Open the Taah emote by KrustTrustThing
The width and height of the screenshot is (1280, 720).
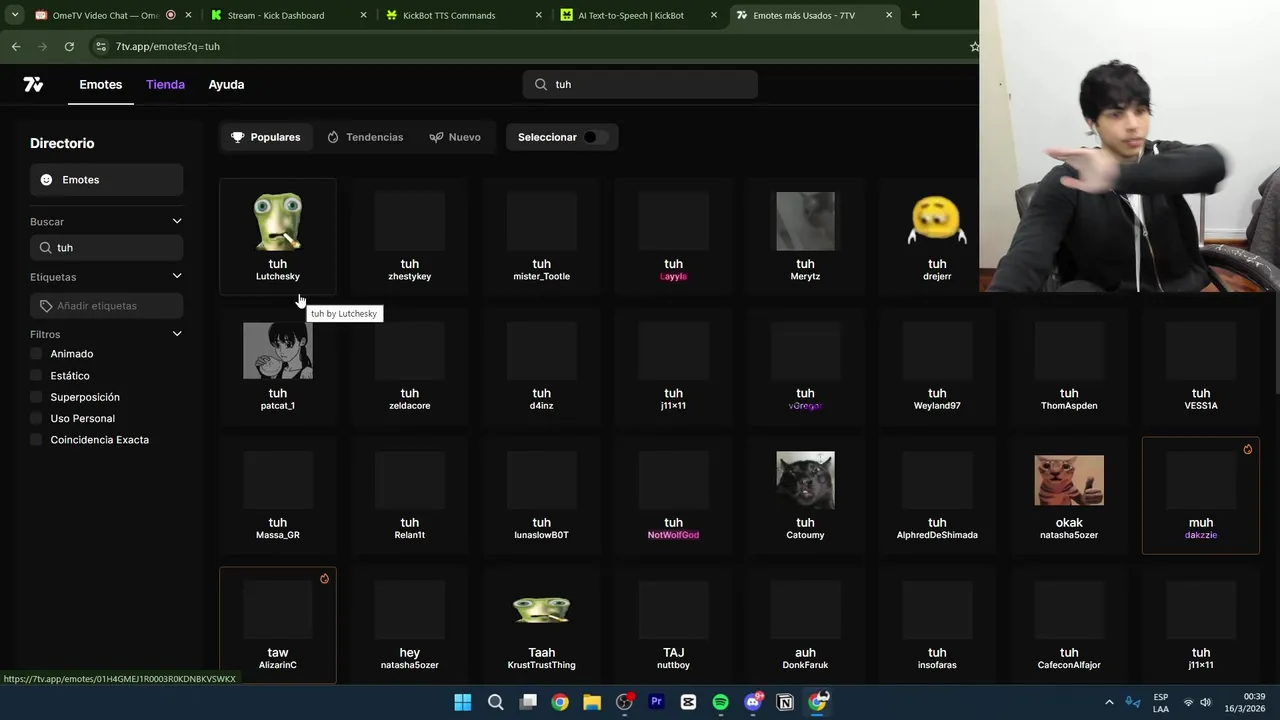point(541,625)
